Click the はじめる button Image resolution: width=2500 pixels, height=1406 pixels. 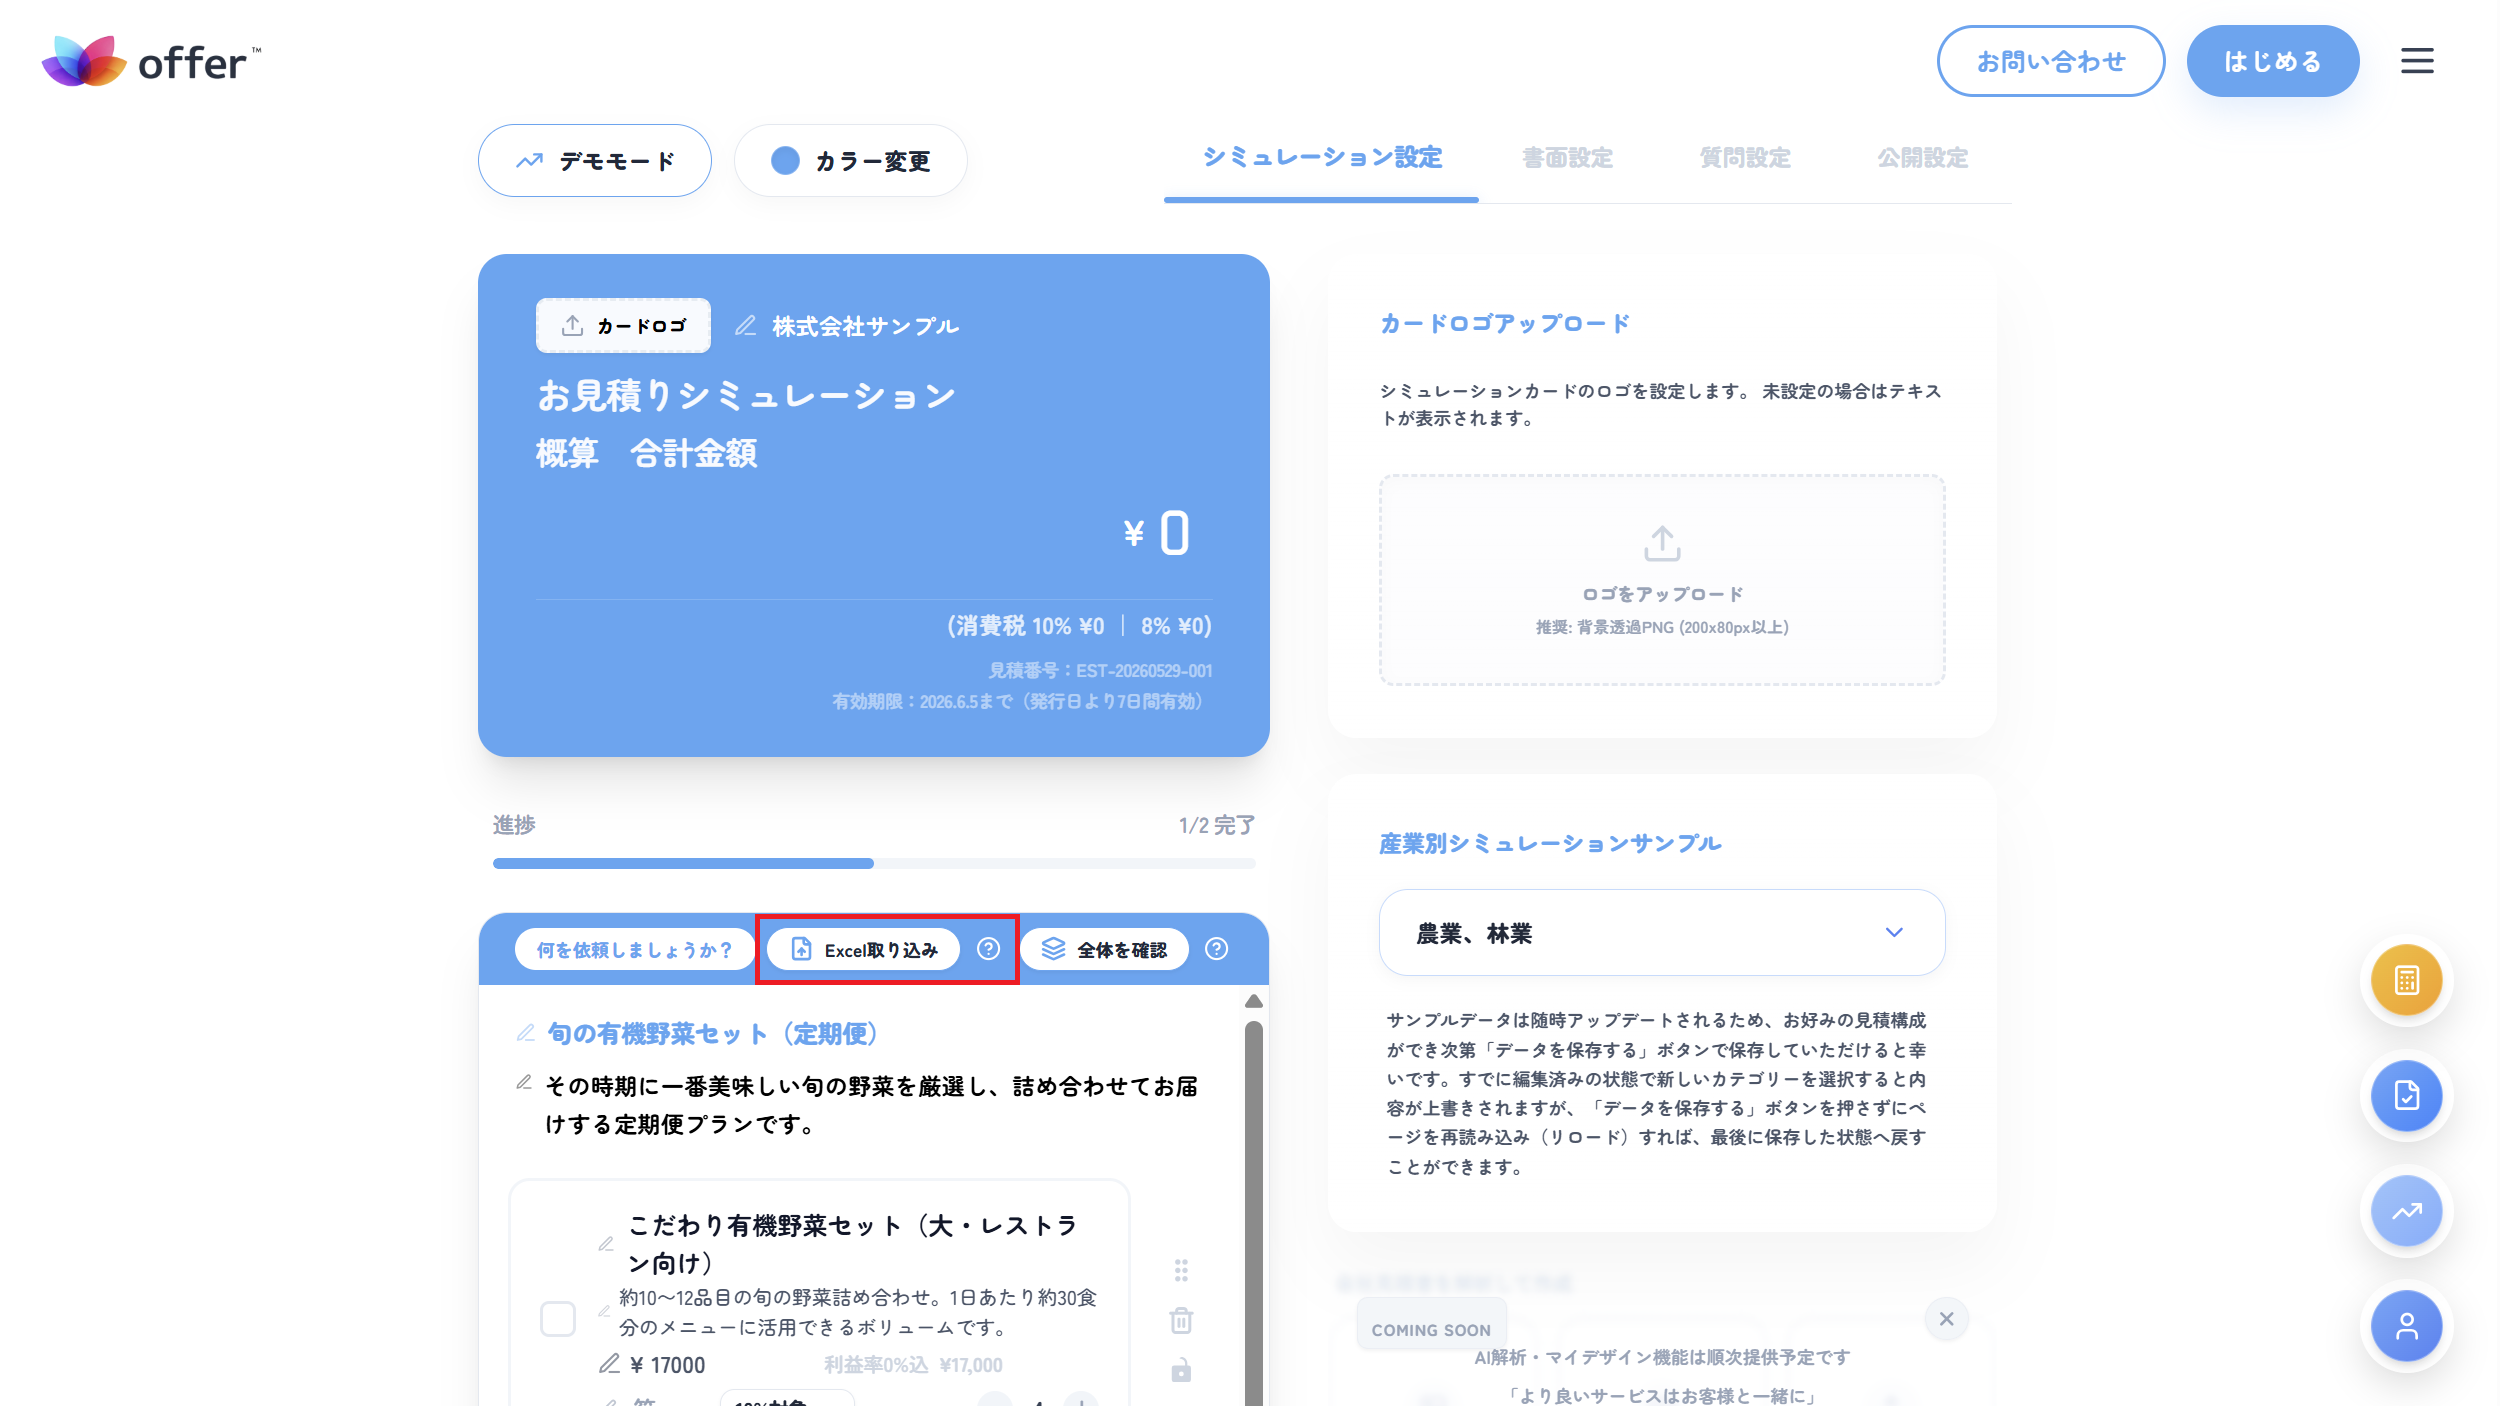pyautogui.click(x=2272, y=61)
